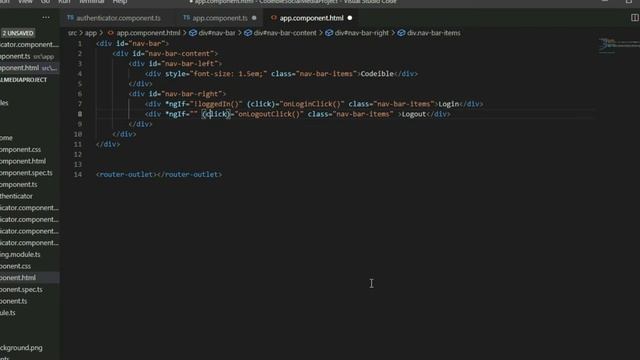Screen dimensions: 640x360
Task: Place cursor in "font-size: 1.5em;" style value
Action: click(x=230, y=74)
